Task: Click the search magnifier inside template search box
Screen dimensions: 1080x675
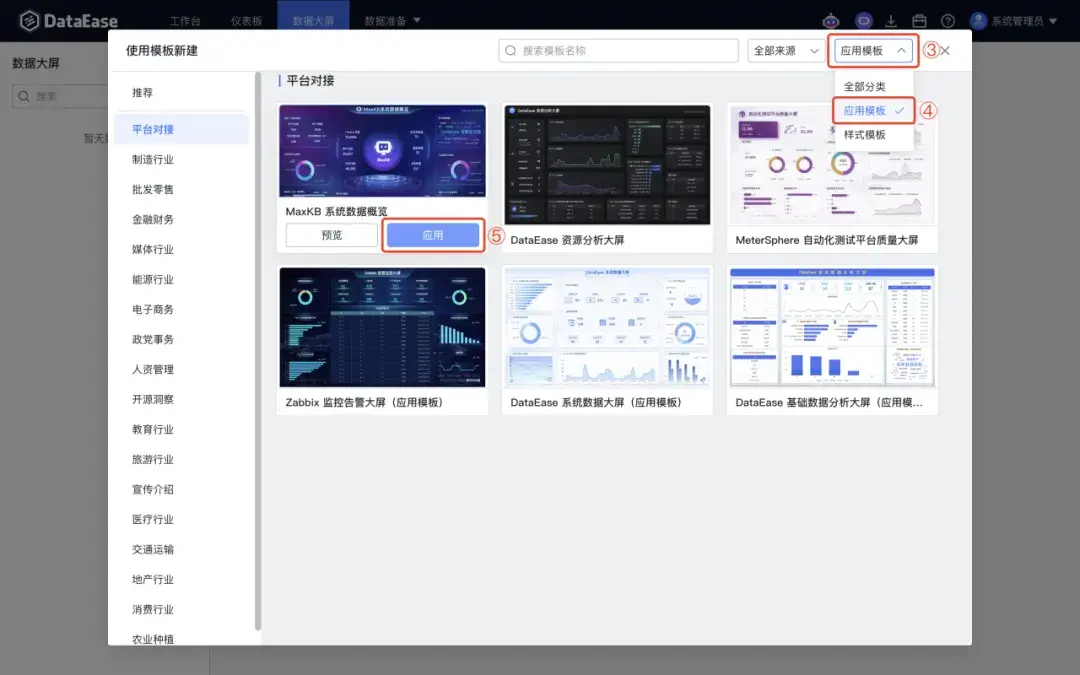Action: (x=513, y=50)
